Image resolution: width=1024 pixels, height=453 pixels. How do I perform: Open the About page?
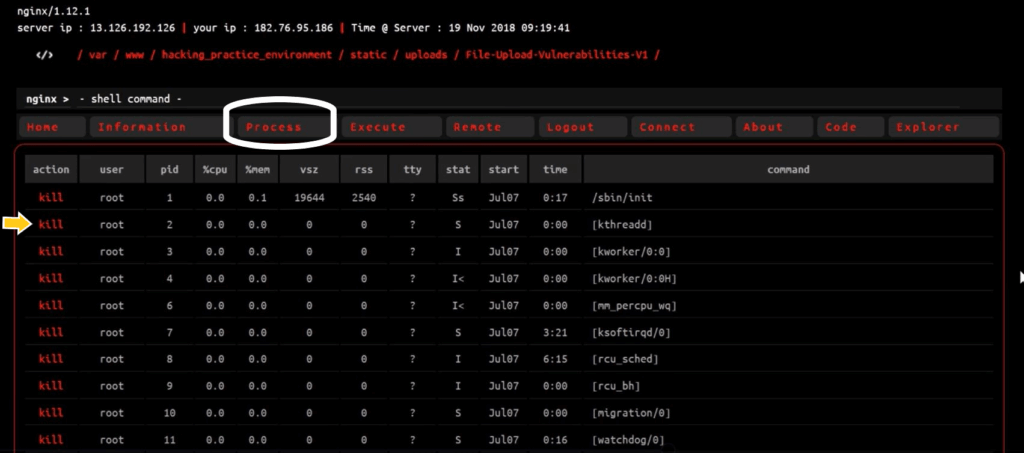[x=763, y=127]
